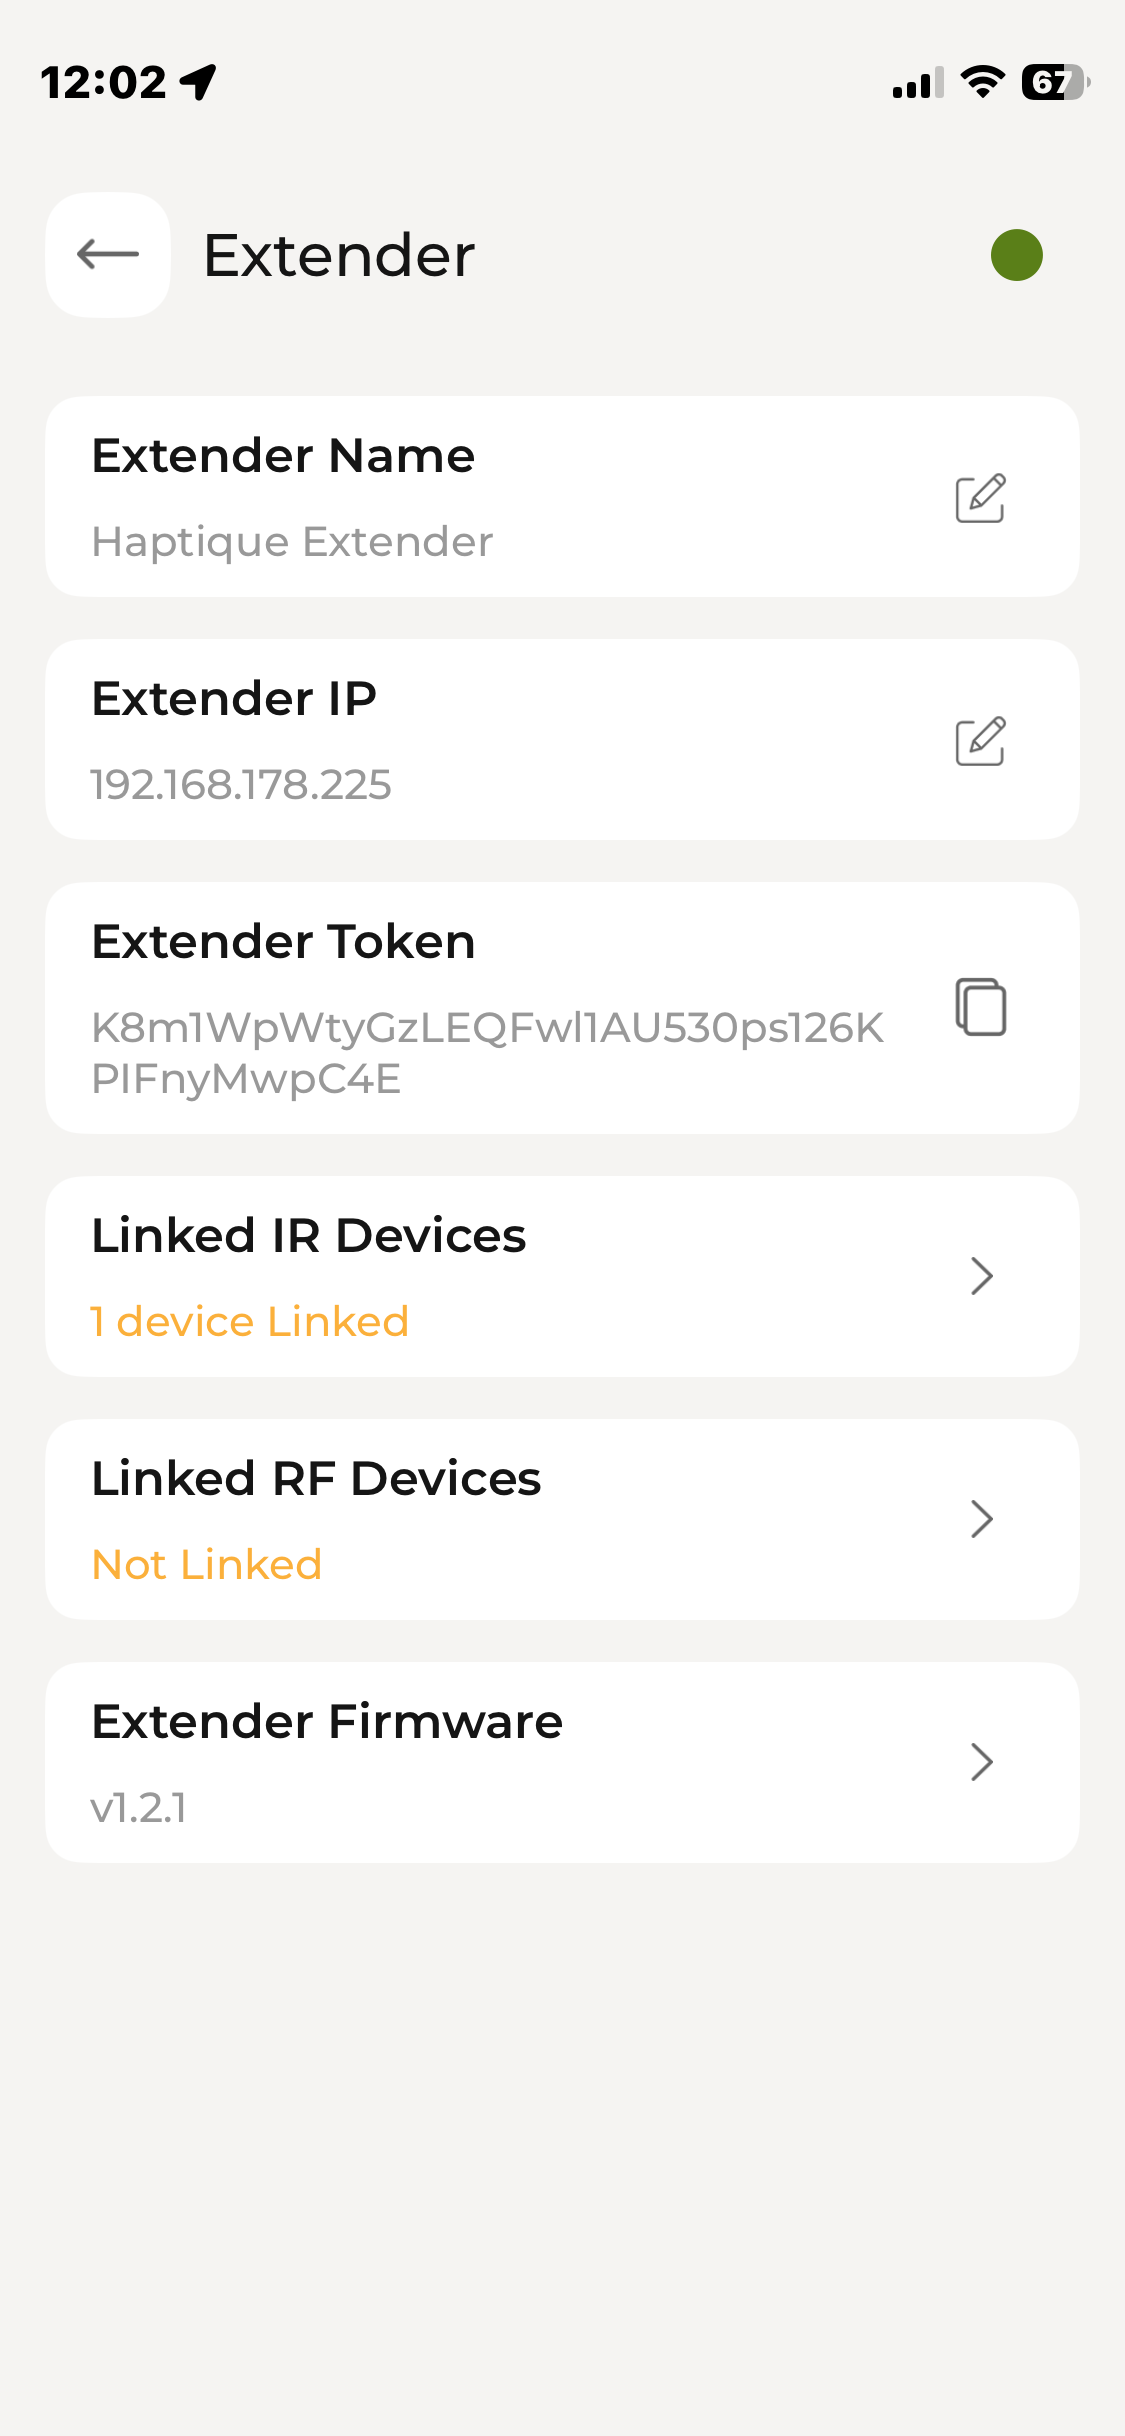
Task: Copy the Extender Token
Action: pyautogui.click(x=980, y=1006)
